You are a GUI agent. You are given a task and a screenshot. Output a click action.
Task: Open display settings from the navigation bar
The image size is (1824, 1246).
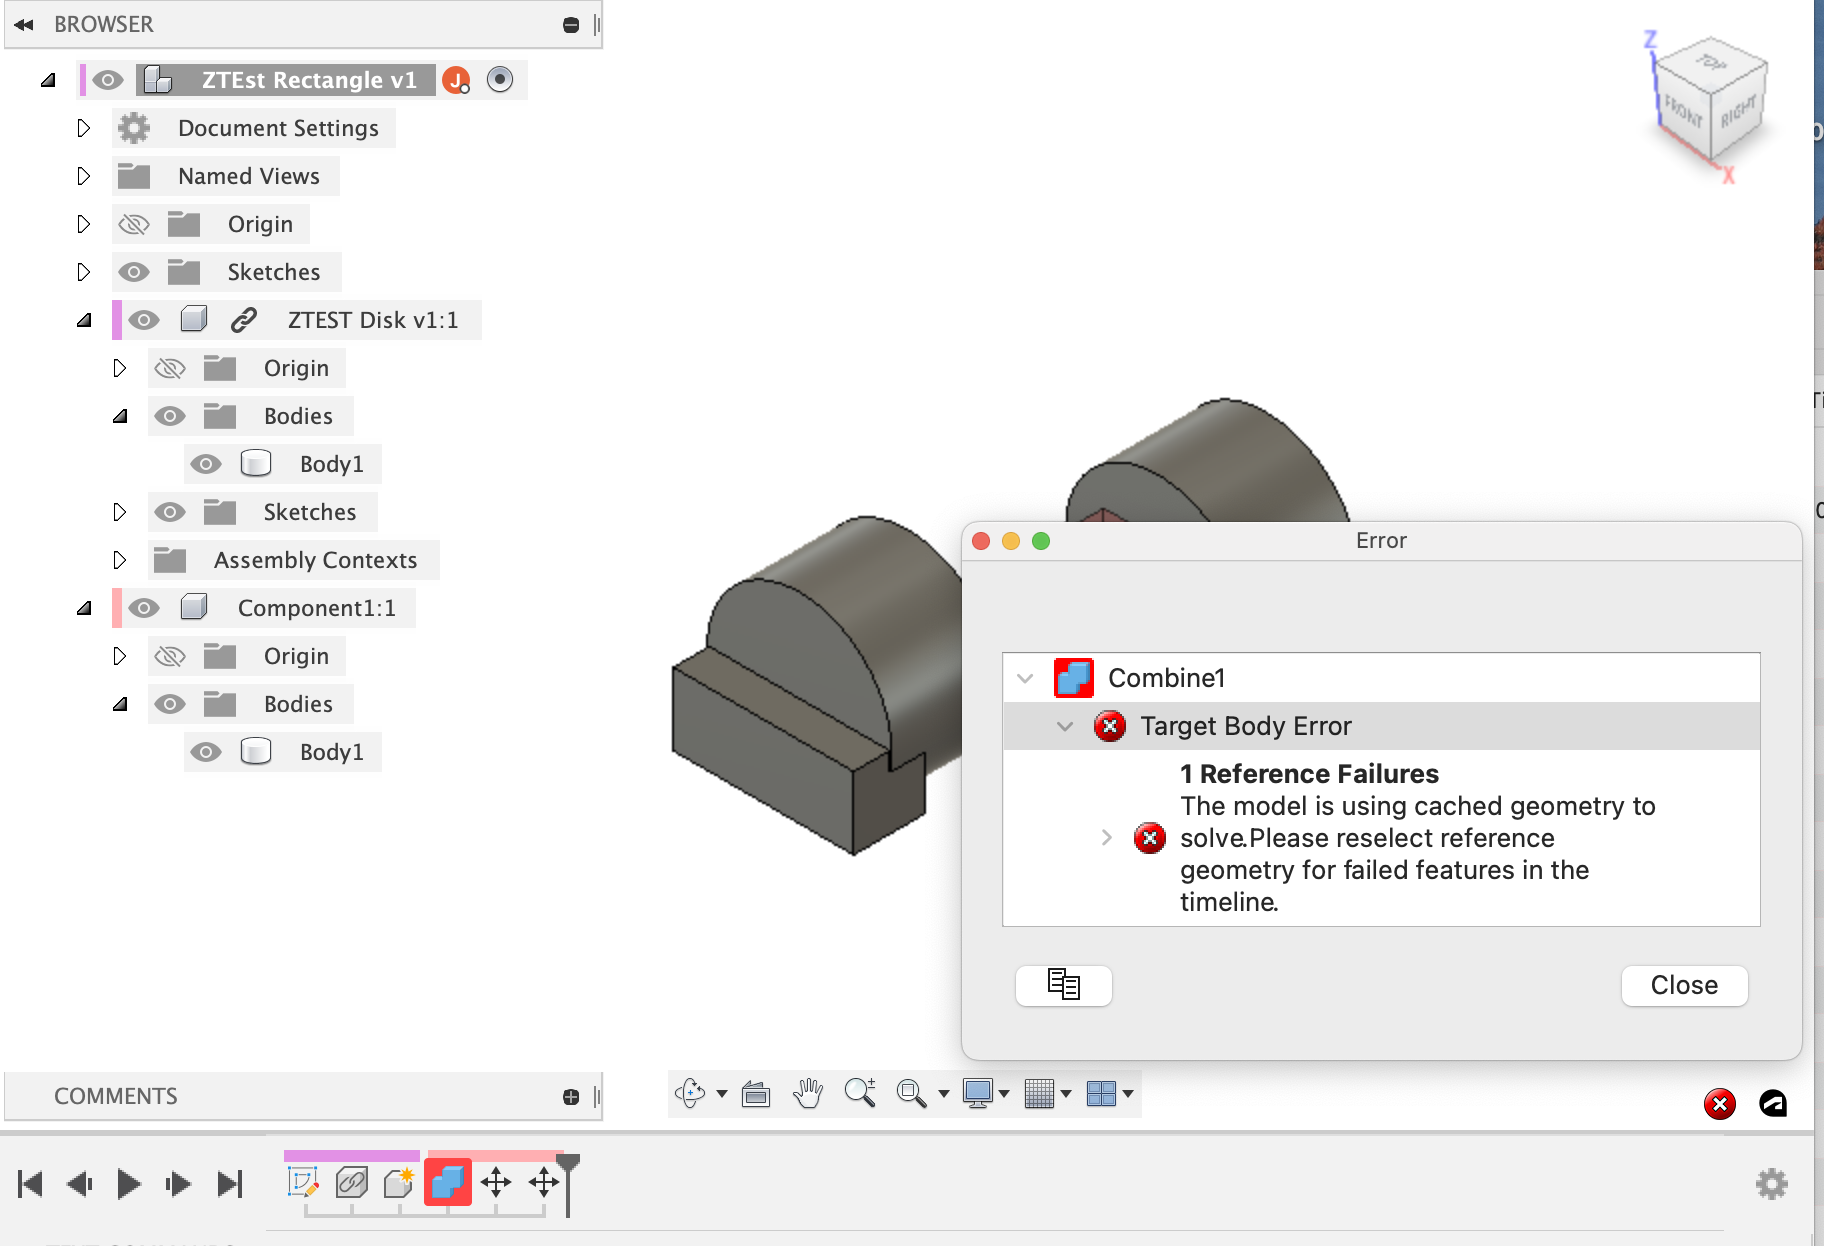(x=980, y=1093)
